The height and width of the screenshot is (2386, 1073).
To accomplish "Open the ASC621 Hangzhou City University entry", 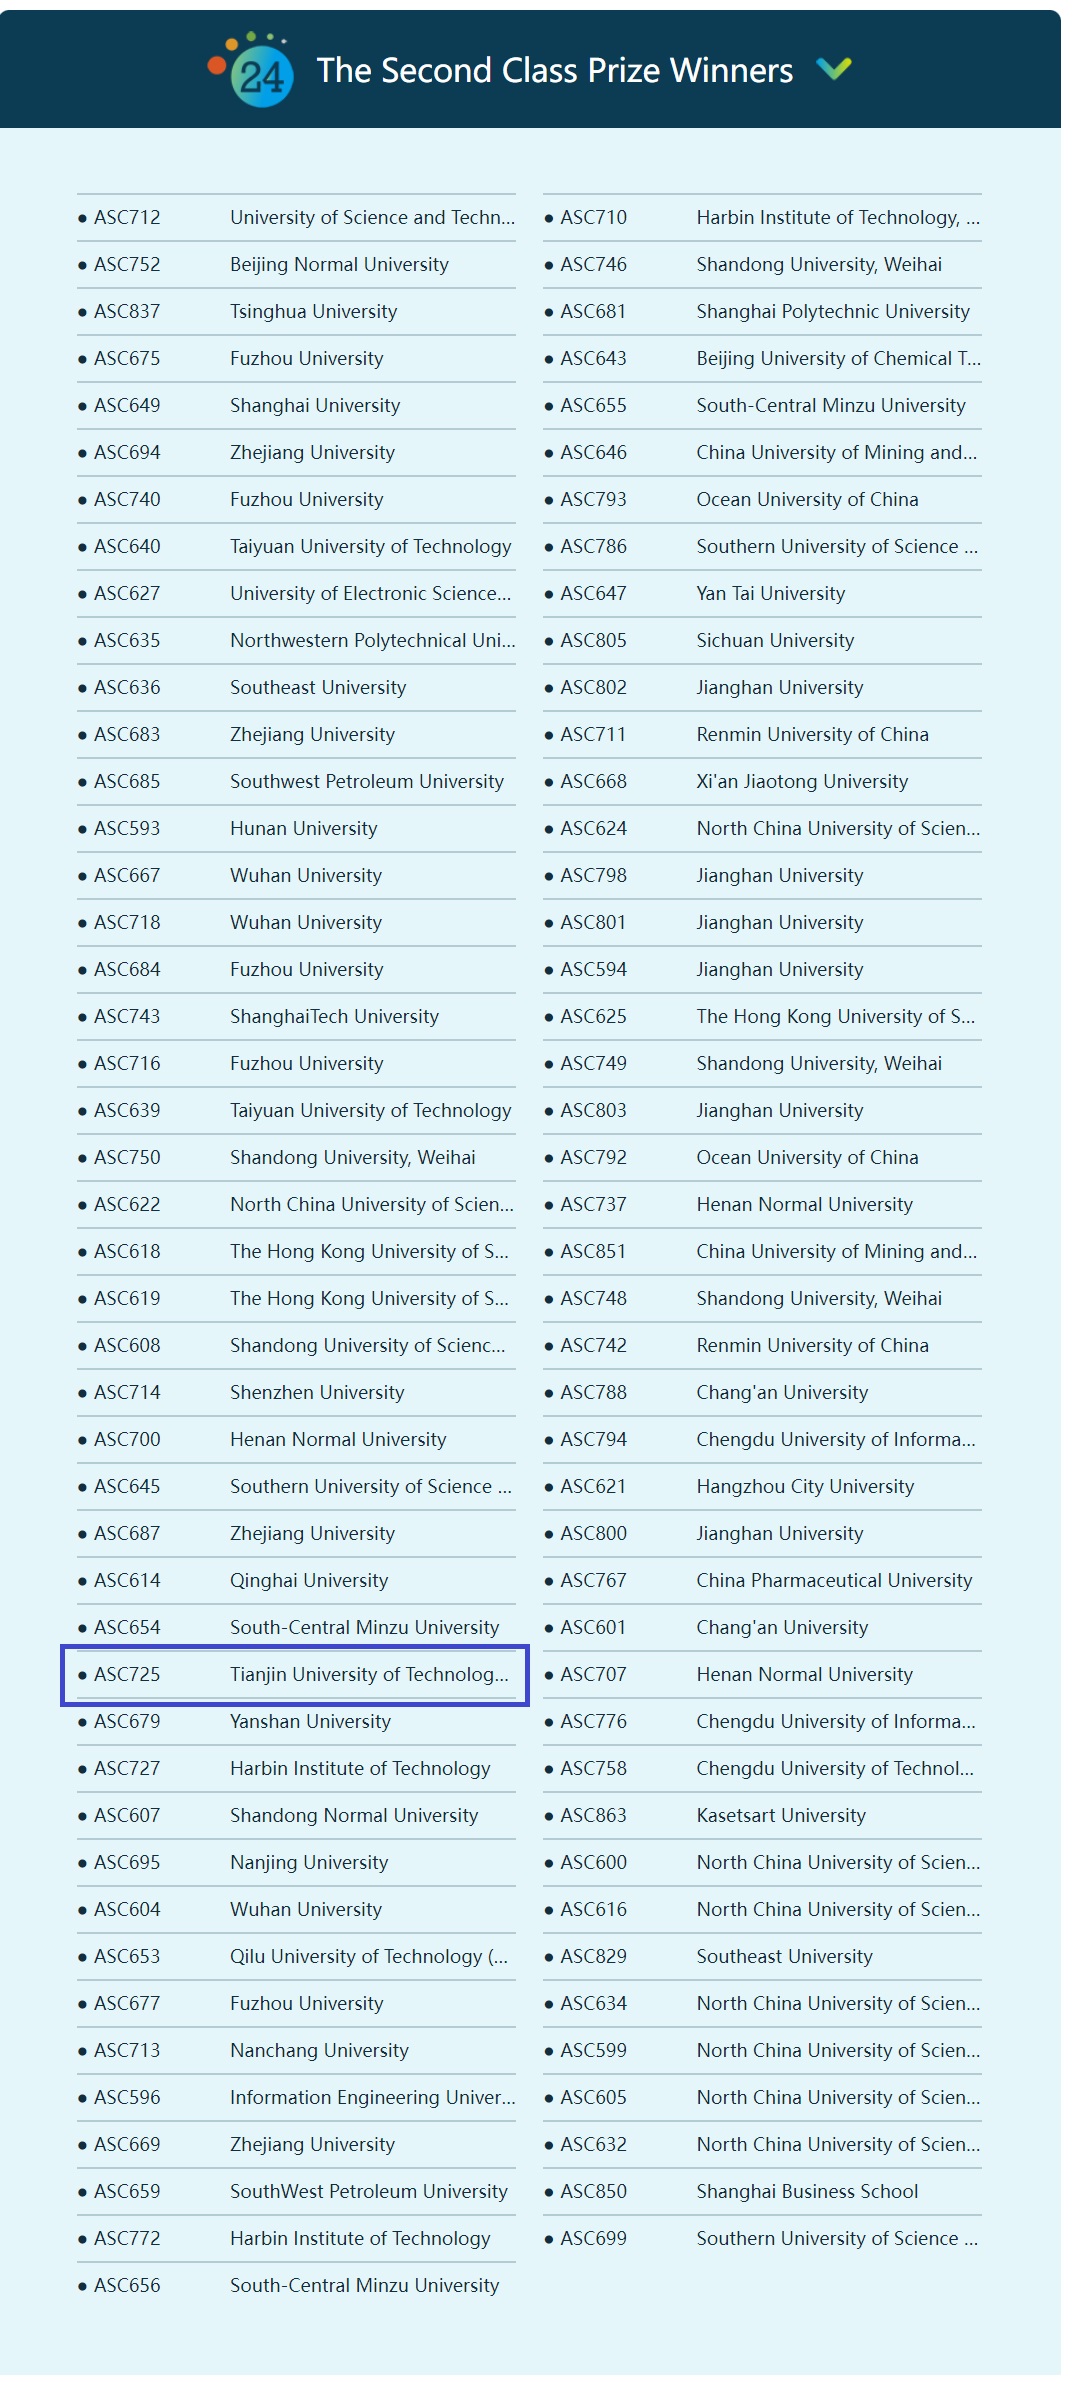I will coord(762,1486).
